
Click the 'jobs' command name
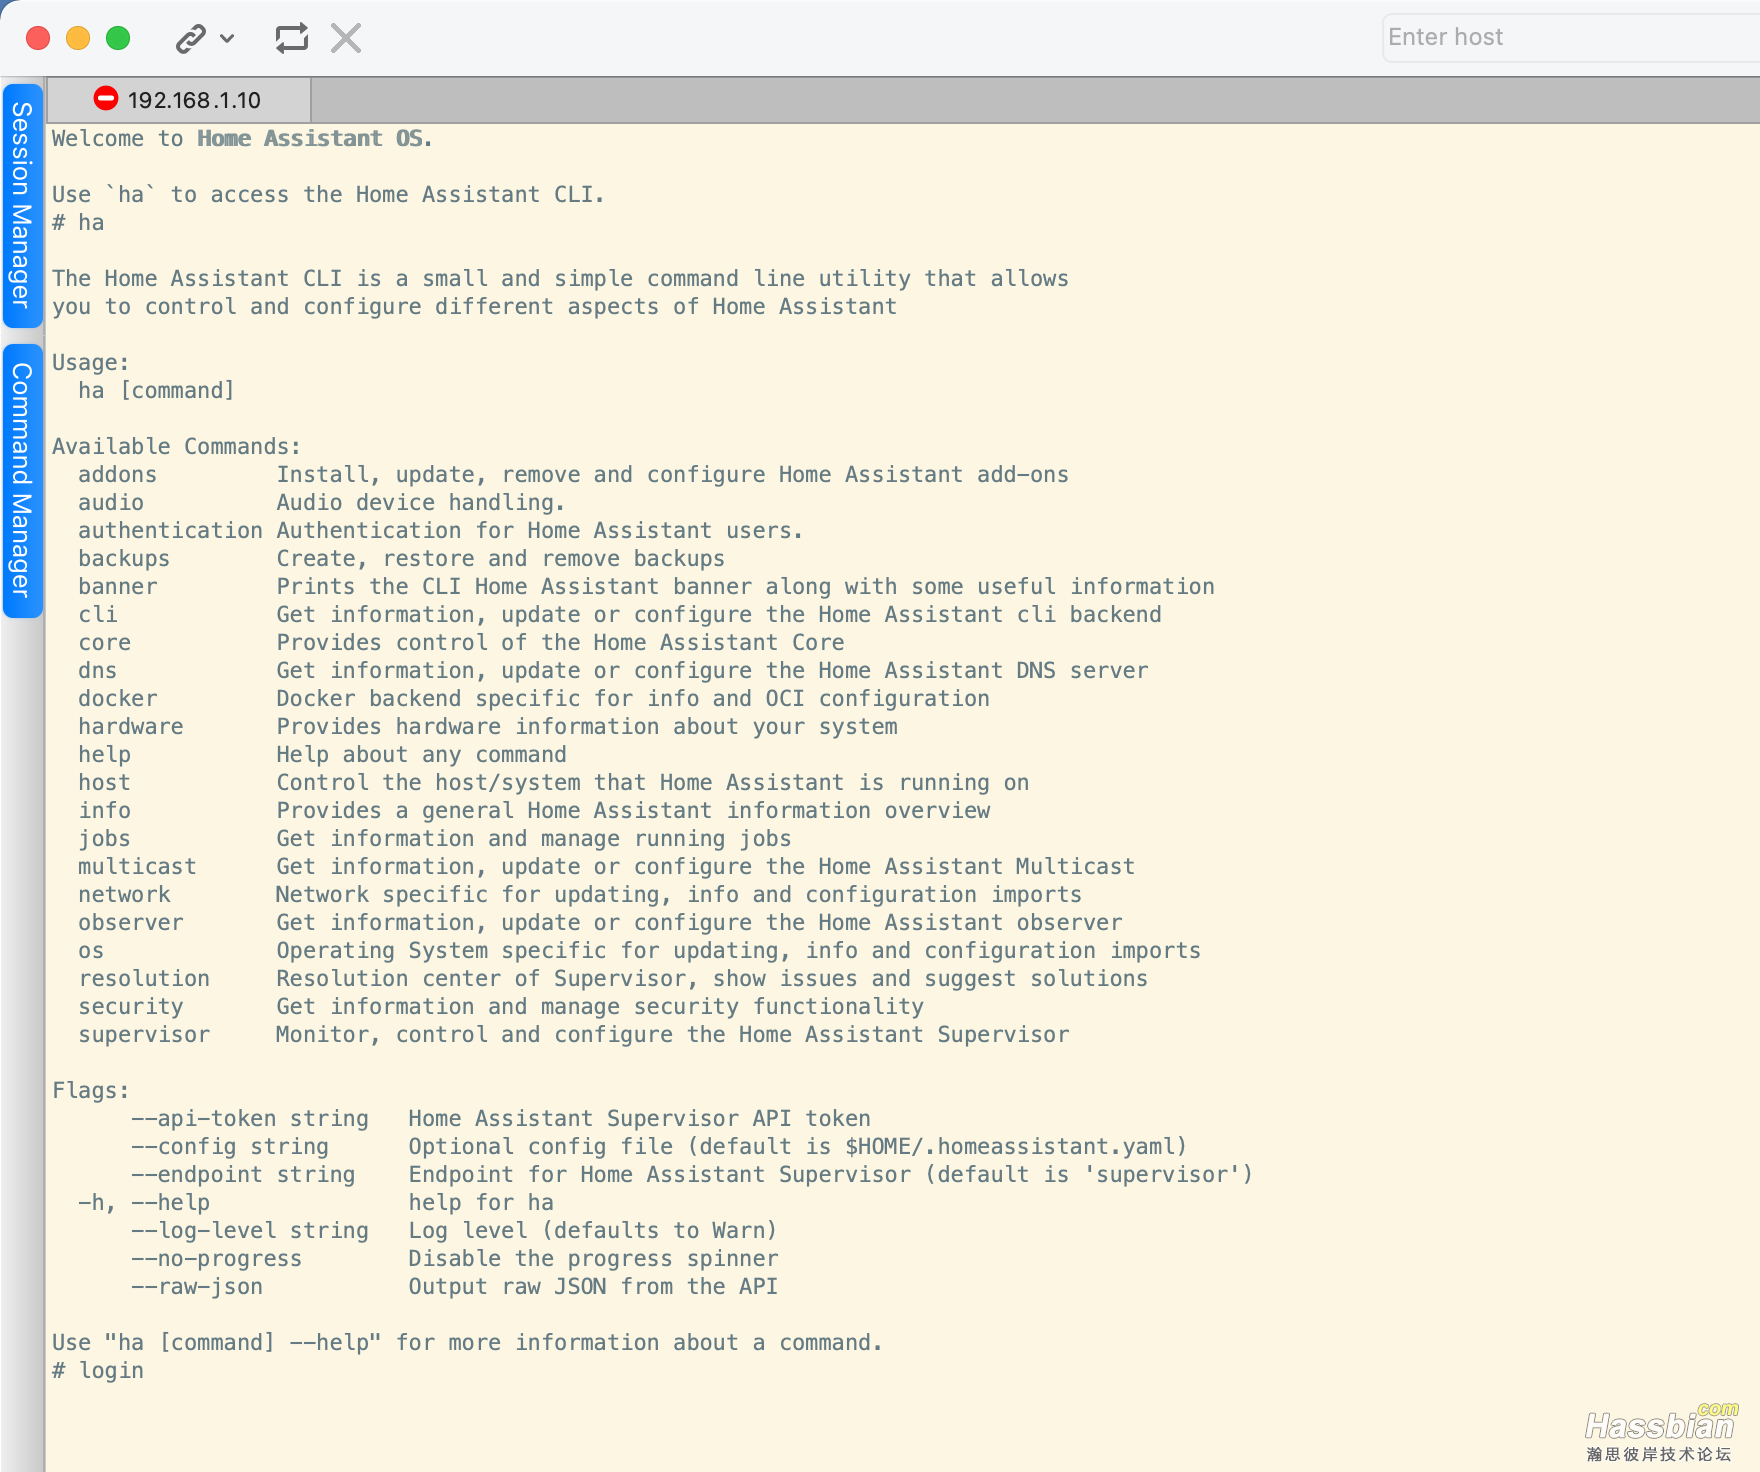[105, 839]
